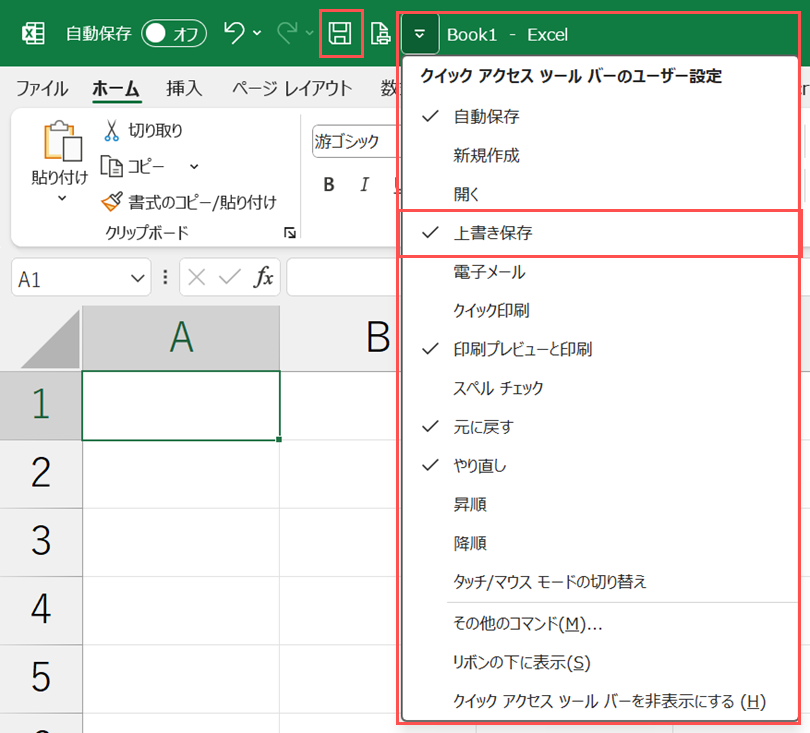Click the Undo arrow icon

[234, 34]
